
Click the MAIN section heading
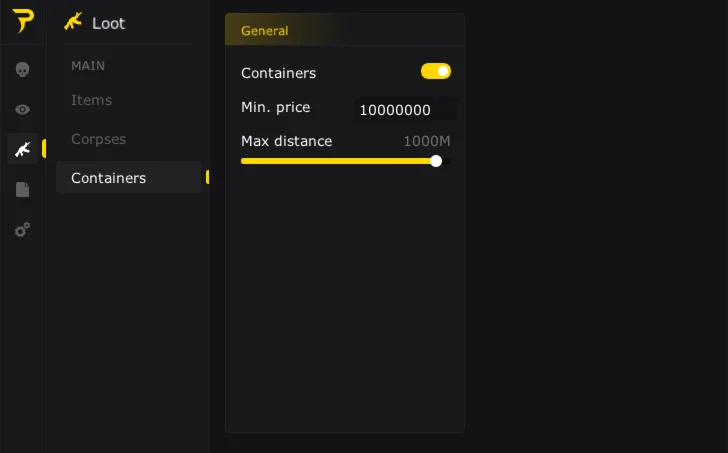pos(88,66)
